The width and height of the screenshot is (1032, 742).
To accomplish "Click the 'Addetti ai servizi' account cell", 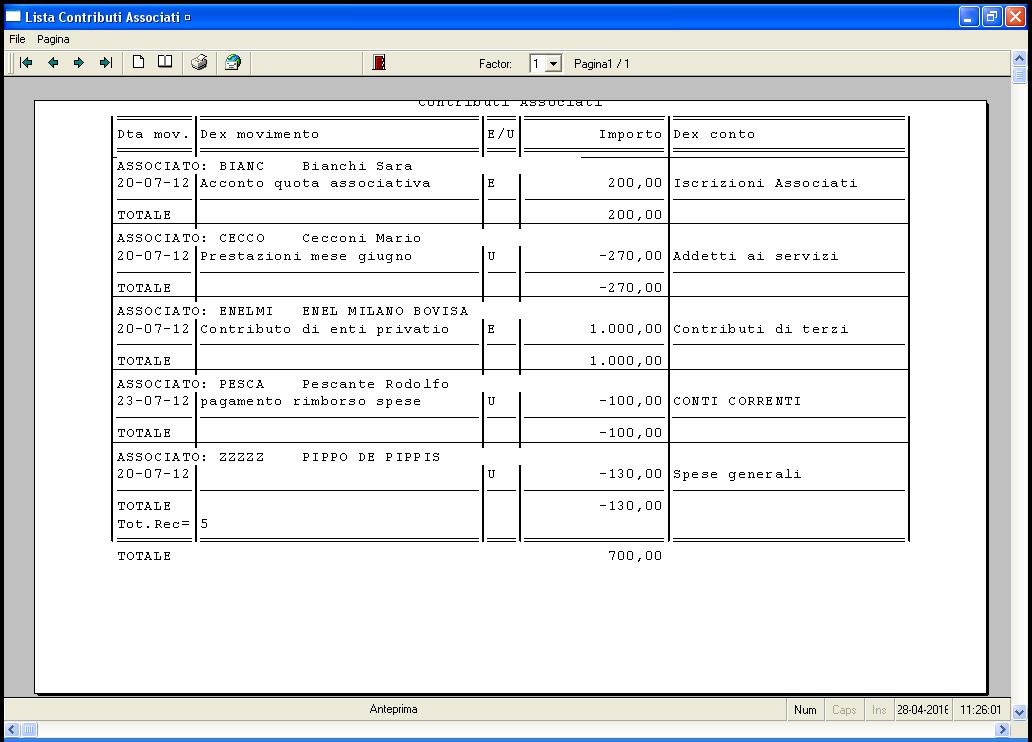I will click(x=756, y=256).
